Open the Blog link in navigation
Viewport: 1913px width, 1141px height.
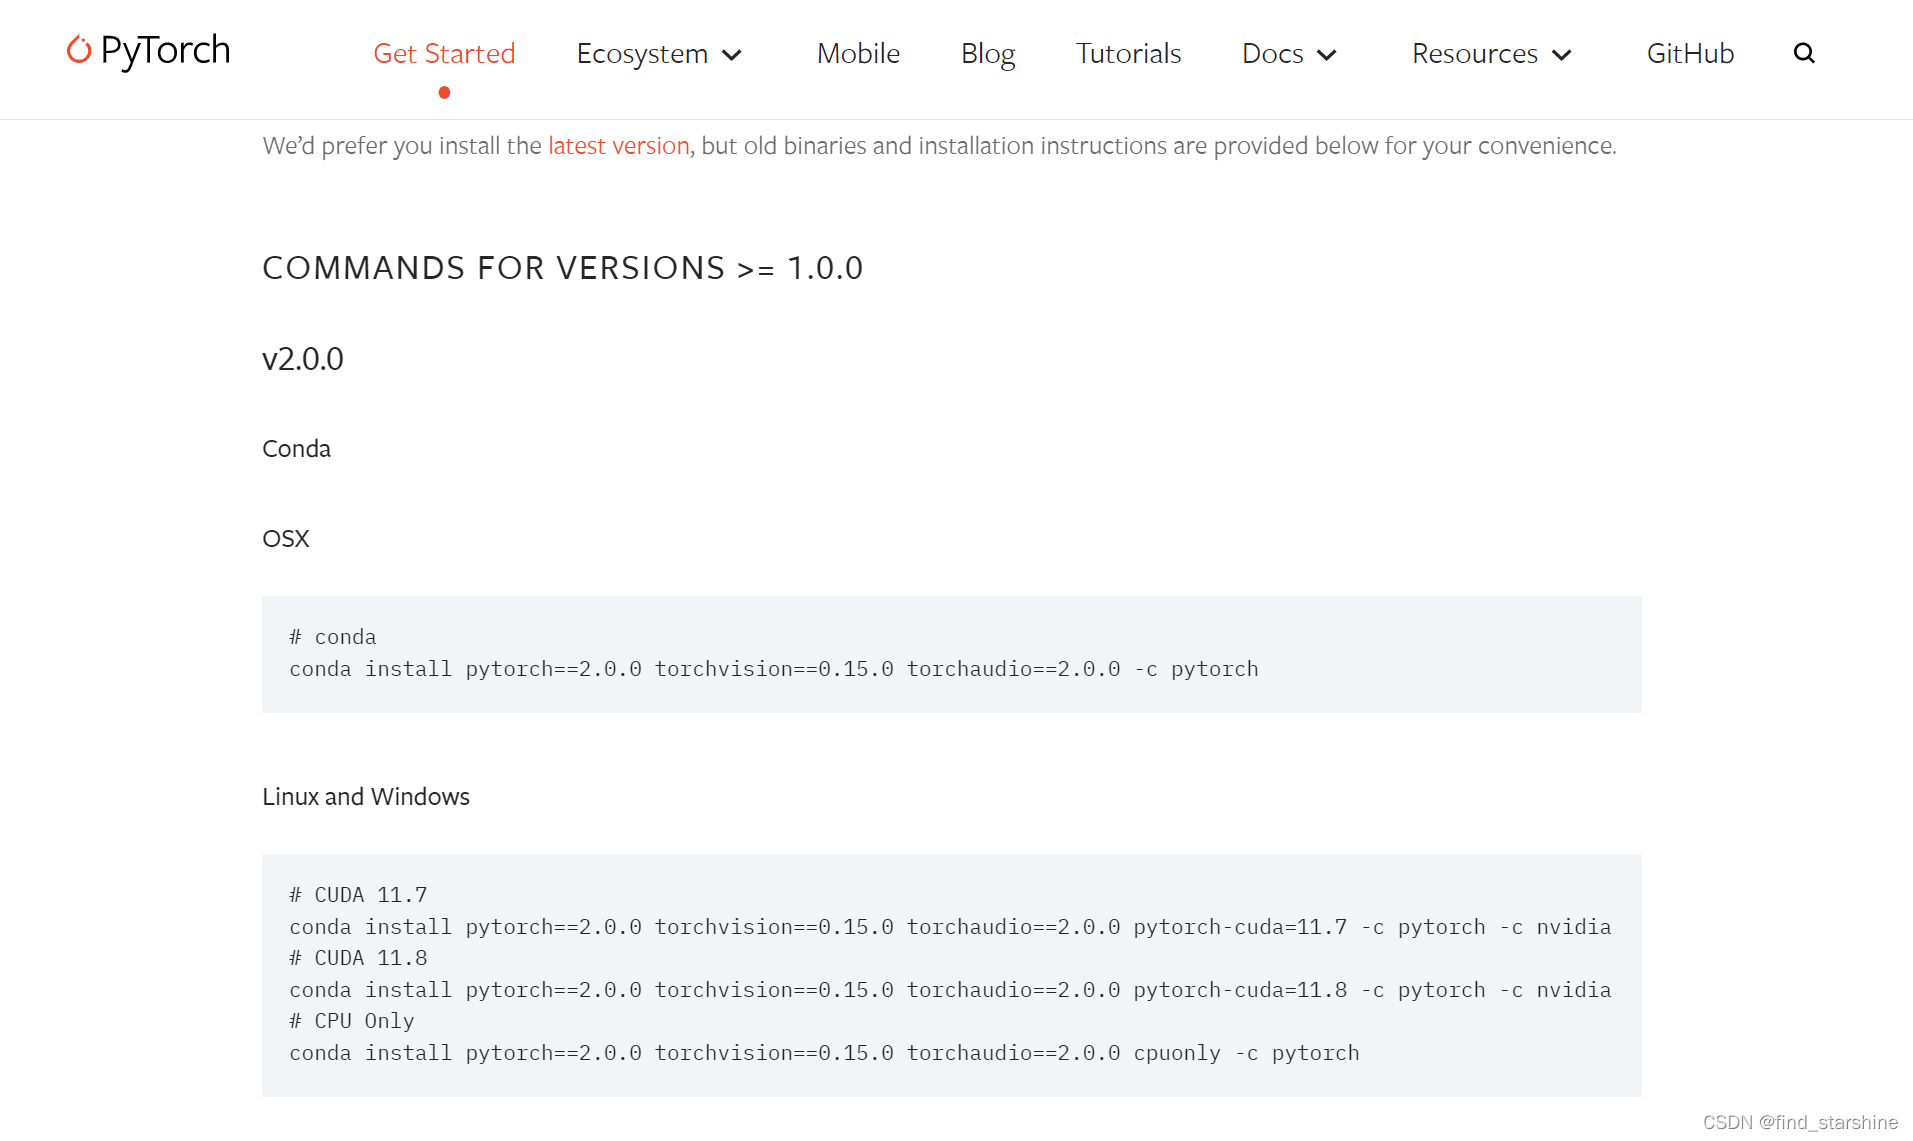[x=988, y=53]
